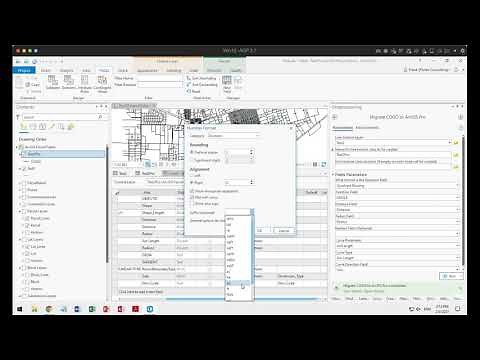The image size is (480, 360).
Task: Open the Subtypes tool in ribbon
Action: [52, 82]
